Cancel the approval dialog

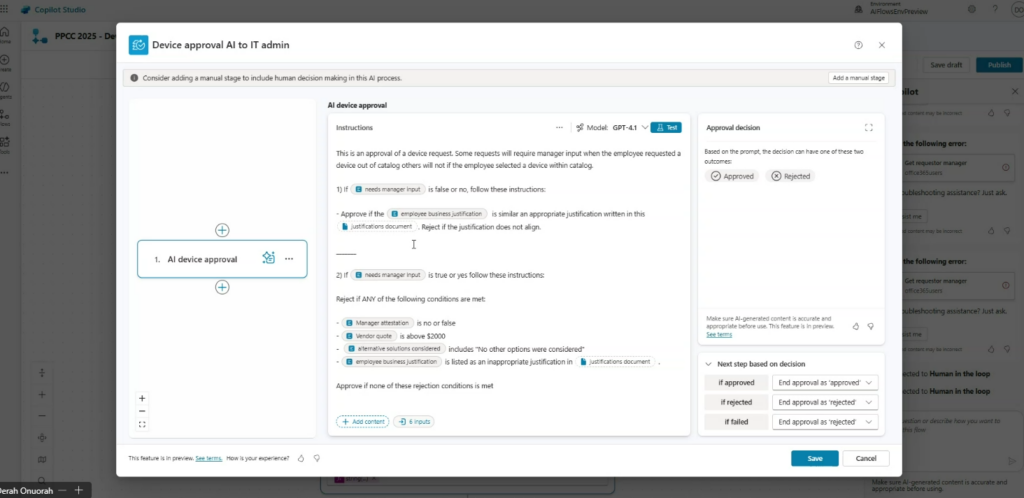(x=865, y=458)
